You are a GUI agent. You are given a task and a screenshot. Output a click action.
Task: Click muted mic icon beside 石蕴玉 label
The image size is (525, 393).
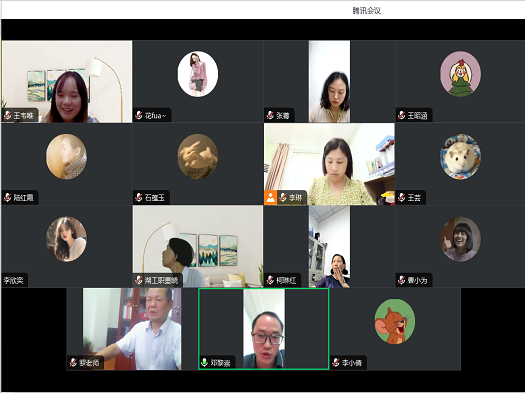point(139,198)
